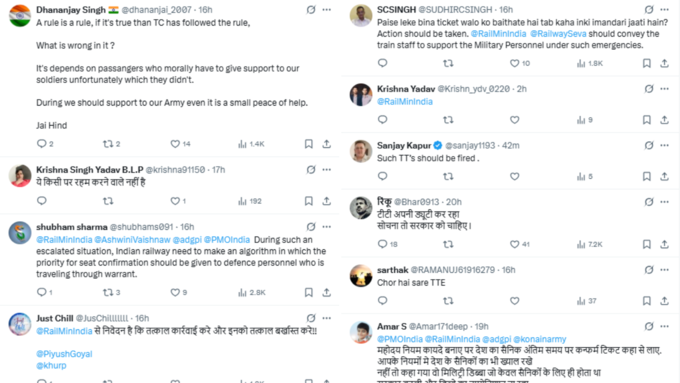The height and width of the screenshot is (383, 680).
Task: Open @AshwiniVaishnaw mention link
Action: pyautogui.click(x=132, y=240)
